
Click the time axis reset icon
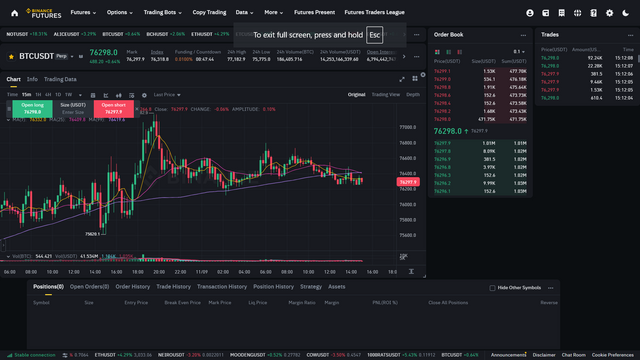click(411, 271)
